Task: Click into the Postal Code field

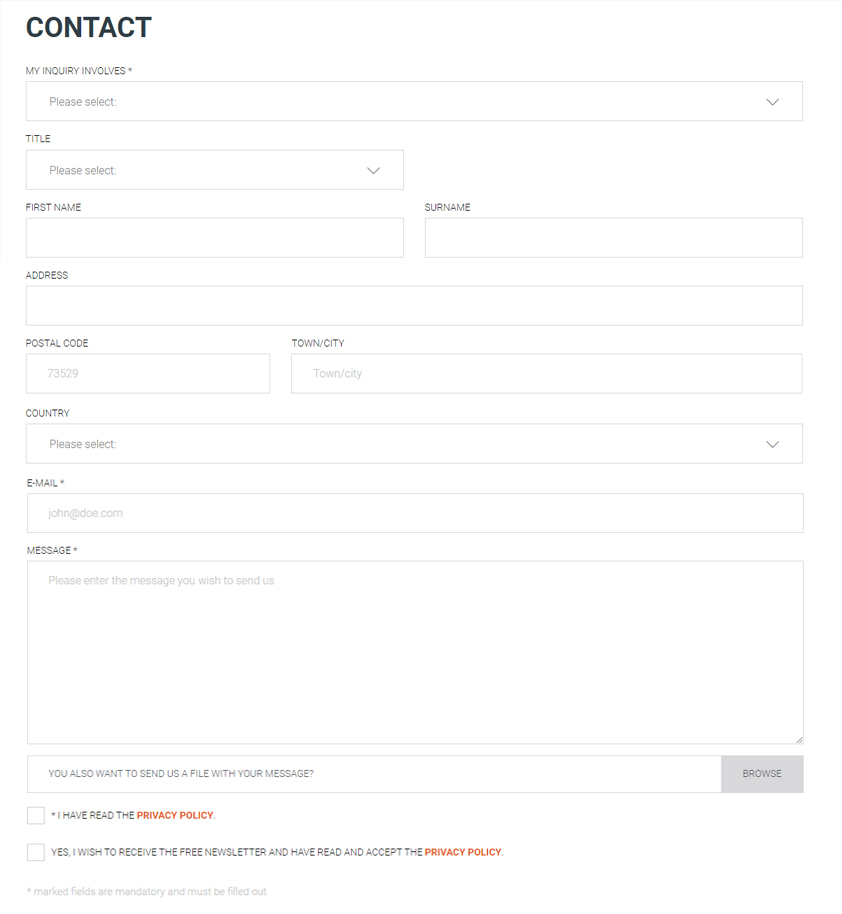Action: 148,374
